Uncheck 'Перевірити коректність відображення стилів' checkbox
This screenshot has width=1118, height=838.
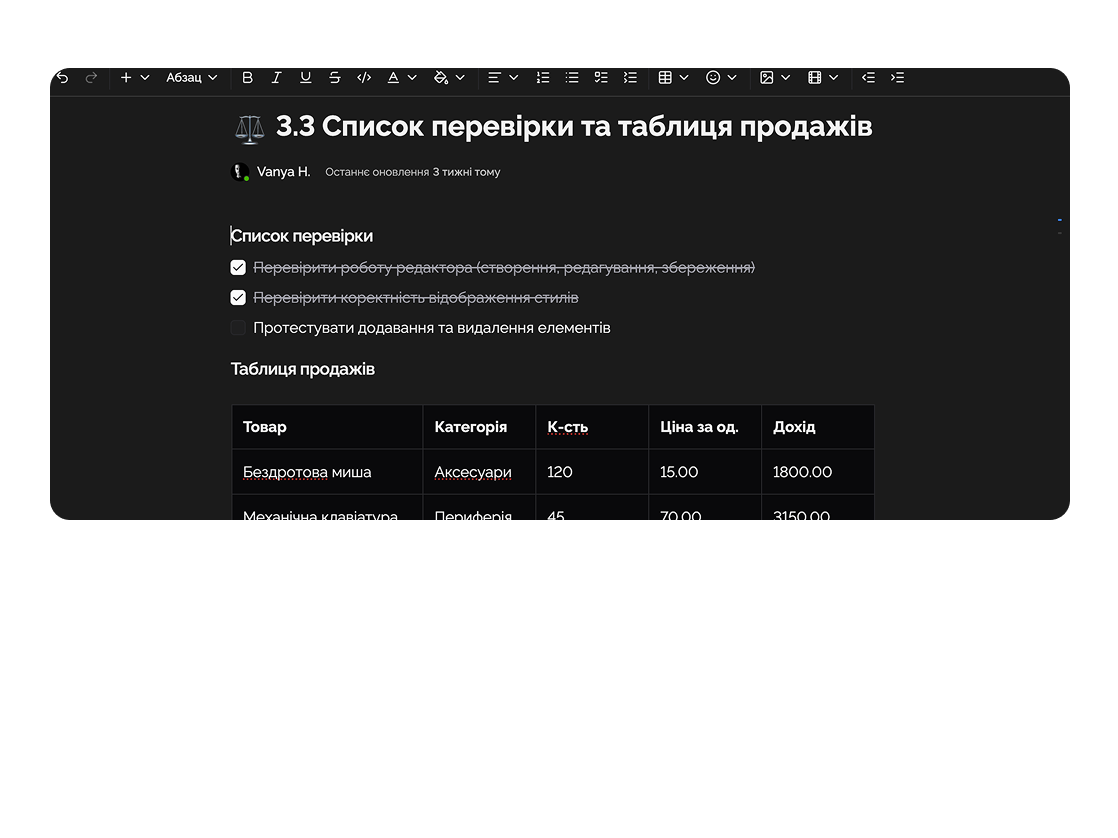tap(238, 297)
